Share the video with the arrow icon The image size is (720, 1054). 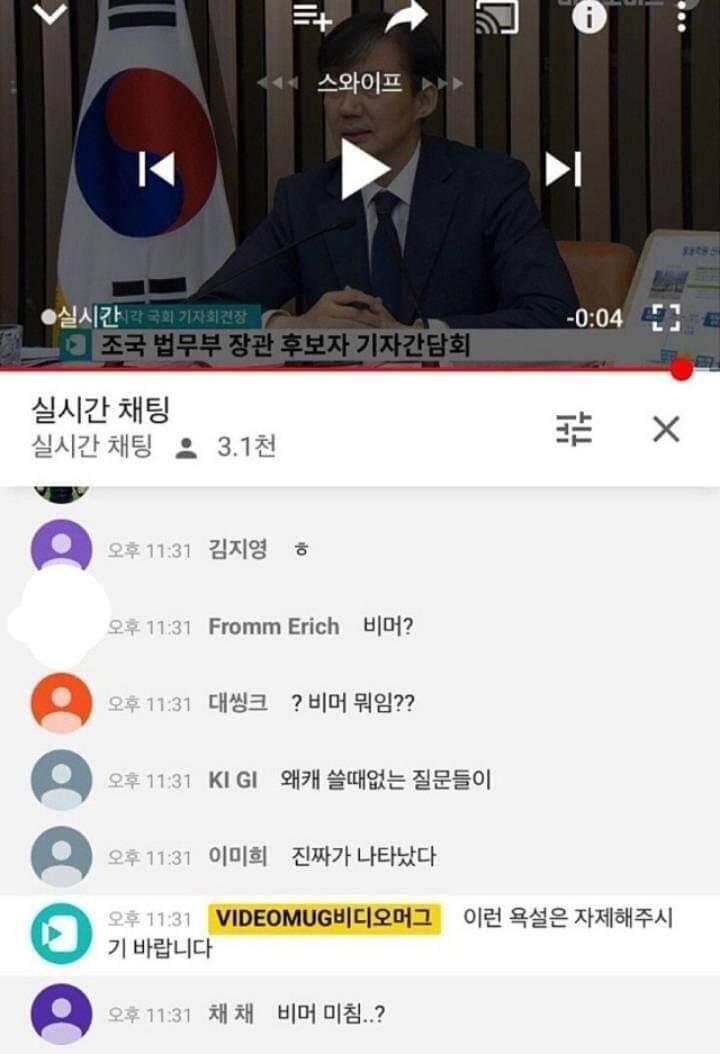click(x=406, y=15)
